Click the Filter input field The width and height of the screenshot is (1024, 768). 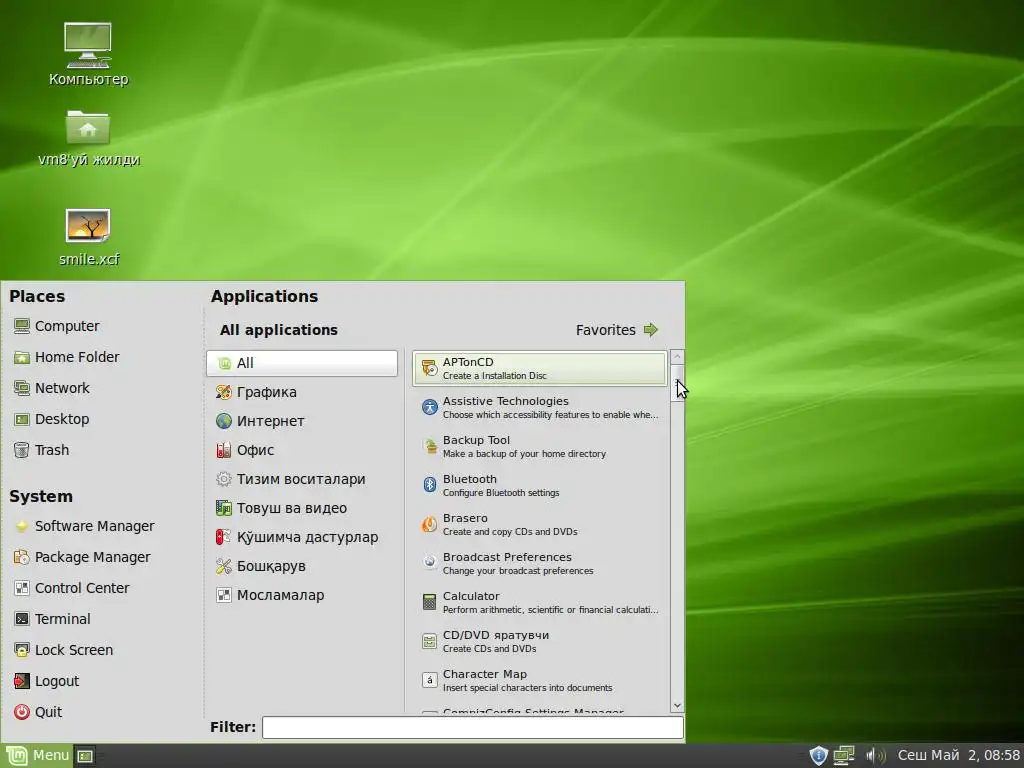(473, 728)
